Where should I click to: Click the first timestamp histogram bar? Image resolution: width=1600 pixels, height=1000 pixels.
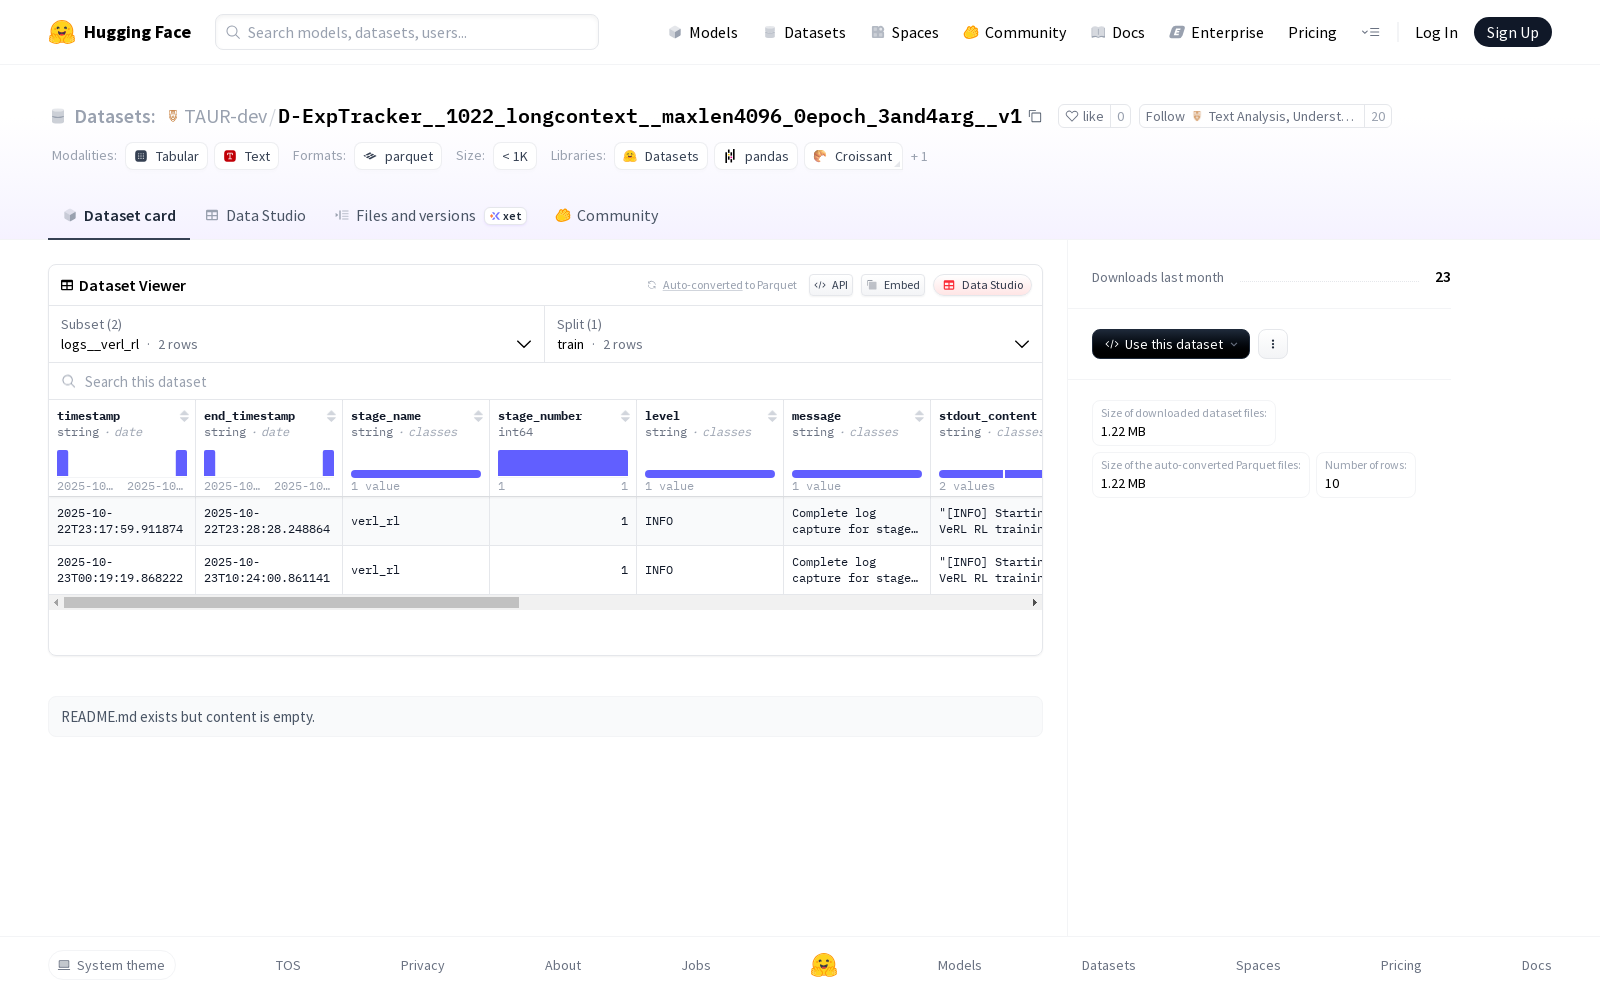click(63, 463)
